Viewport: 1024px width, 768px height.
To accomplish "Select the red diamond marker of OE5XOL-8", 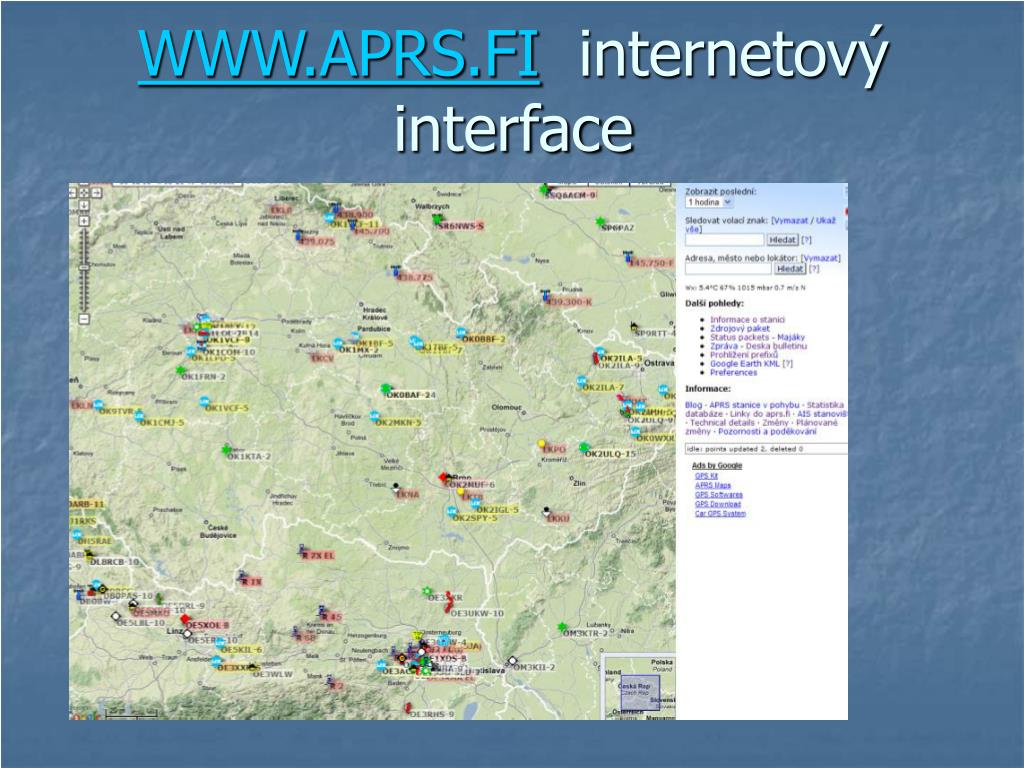I will tap(185, 618).
